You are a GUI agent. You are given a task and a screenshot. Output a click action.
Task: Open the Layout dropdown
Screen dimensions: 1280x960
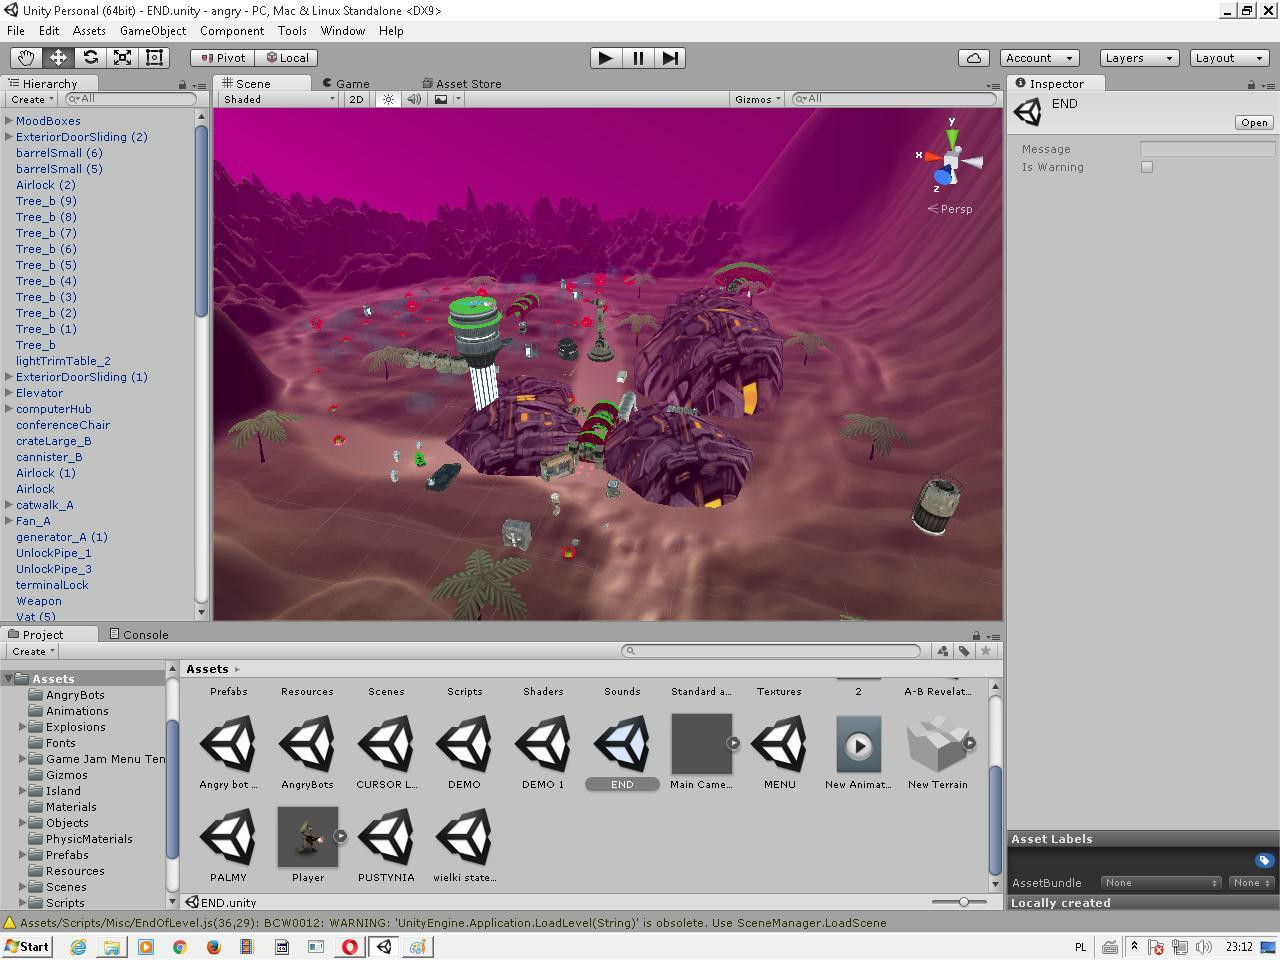[x=1229, y=58]
